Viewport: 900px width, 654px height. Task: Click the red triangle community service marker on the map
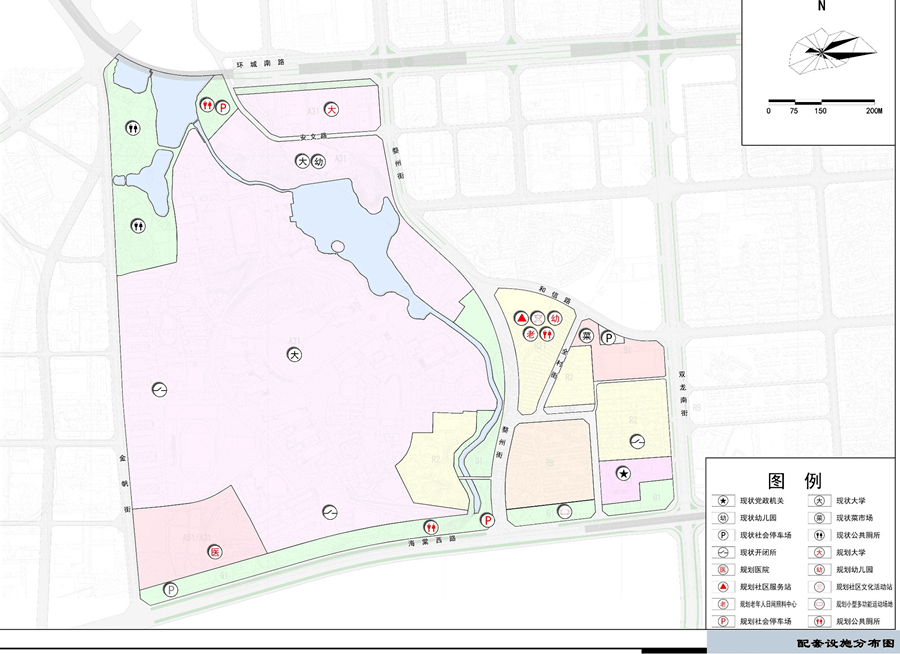click(x=521, y=318)
